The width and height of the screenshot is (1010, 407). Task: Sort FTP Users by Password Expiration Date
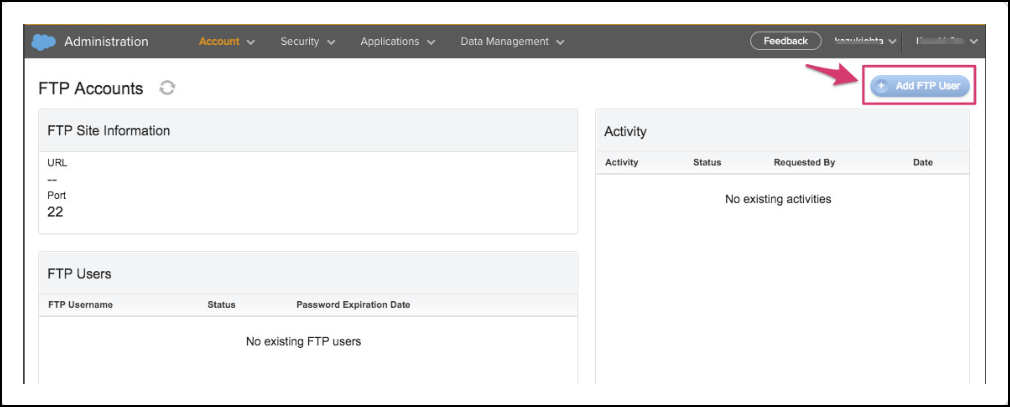click(x=353, y=305)
